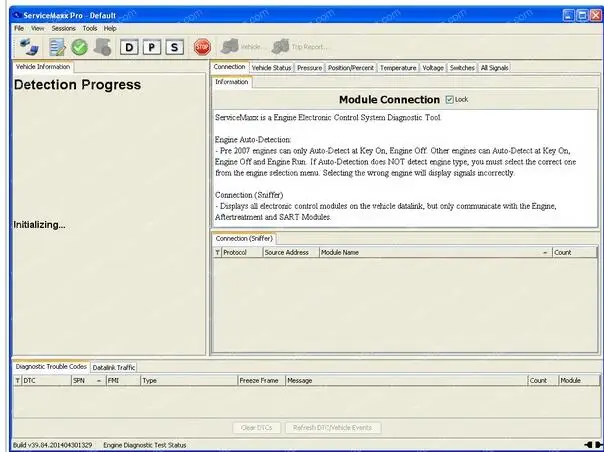Select the Connection (Sniffer) tab
The width and height of the screenshot is (604, 452).
tap(244, 239)
